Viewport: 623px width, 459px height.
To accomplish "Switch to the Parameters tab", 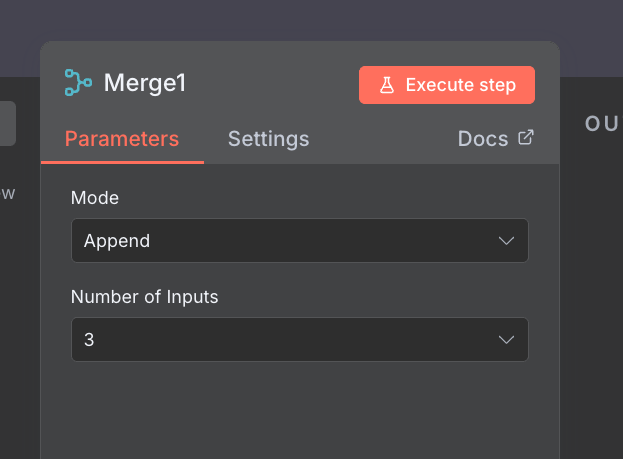I will click(x=122, y=139).
